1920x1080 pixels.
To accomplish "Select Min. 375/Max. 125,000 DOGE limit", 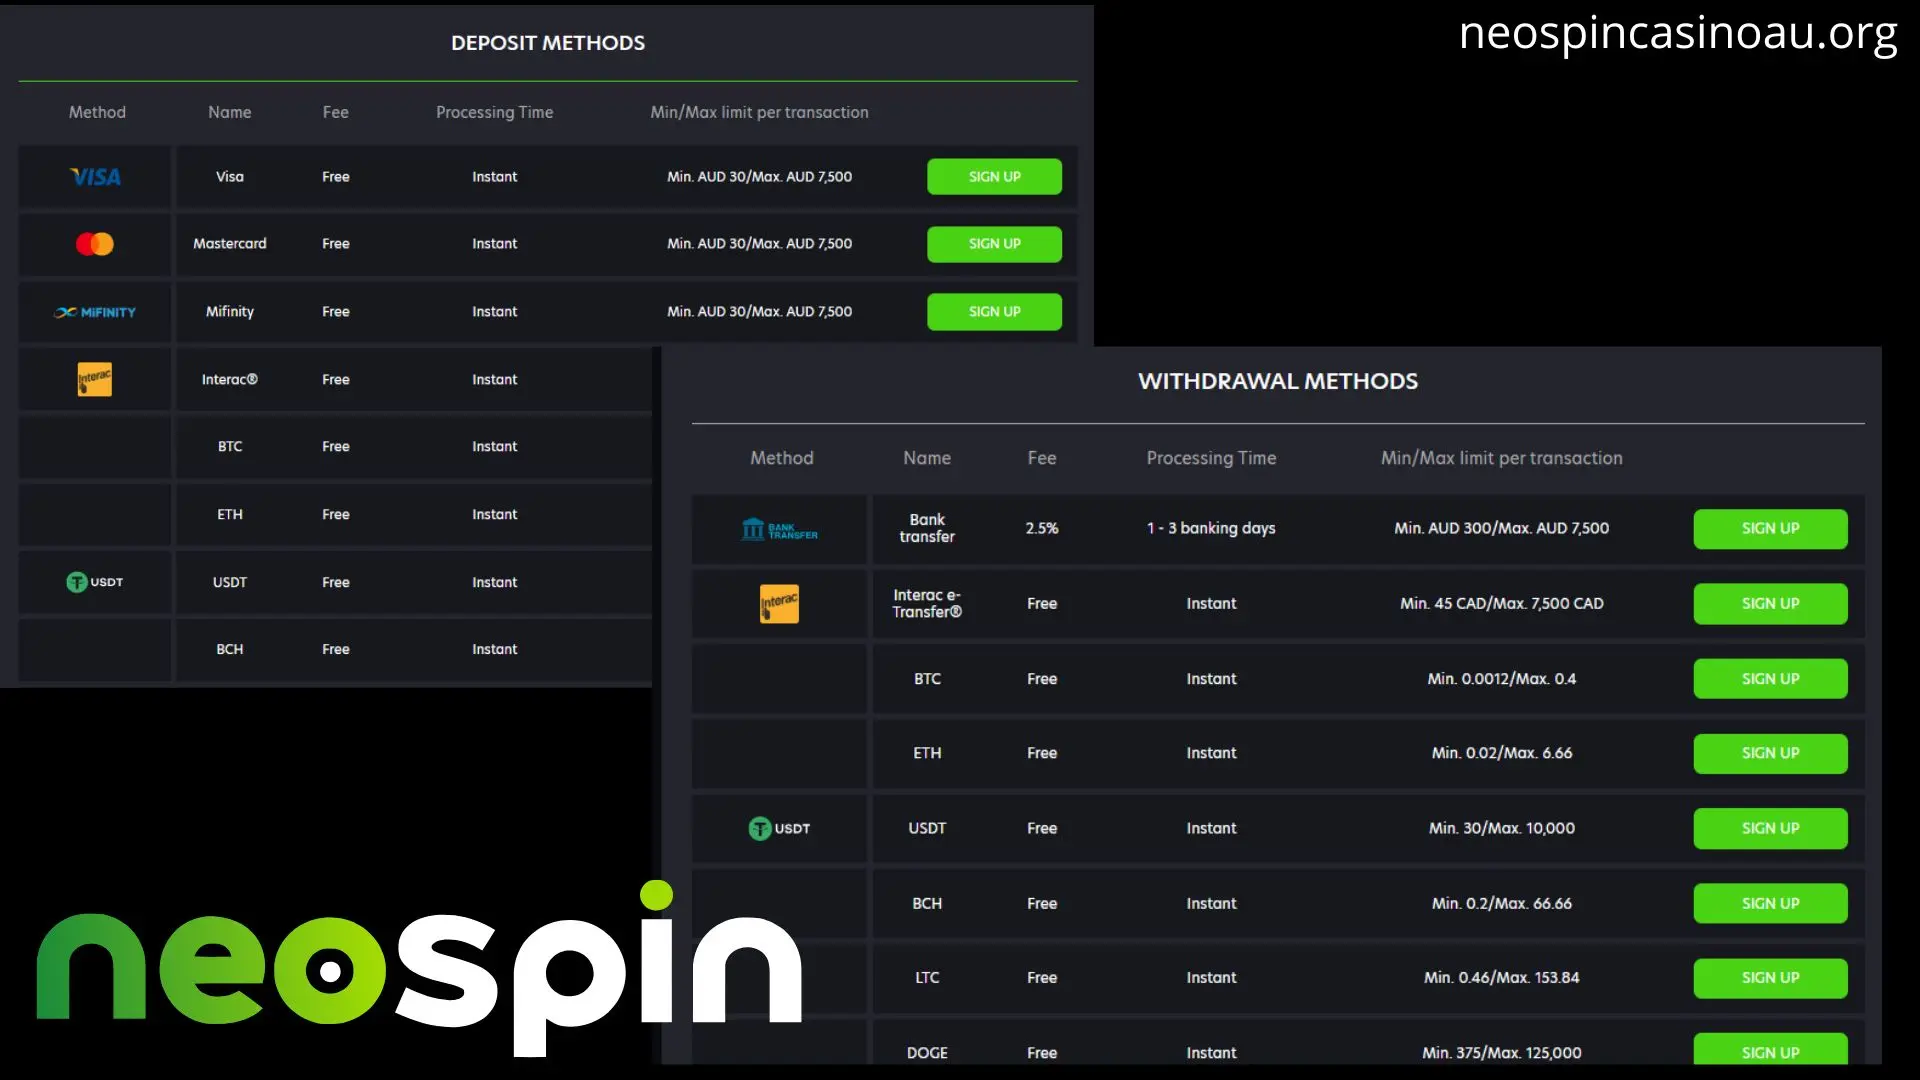I will (x=1501, y=1053).
